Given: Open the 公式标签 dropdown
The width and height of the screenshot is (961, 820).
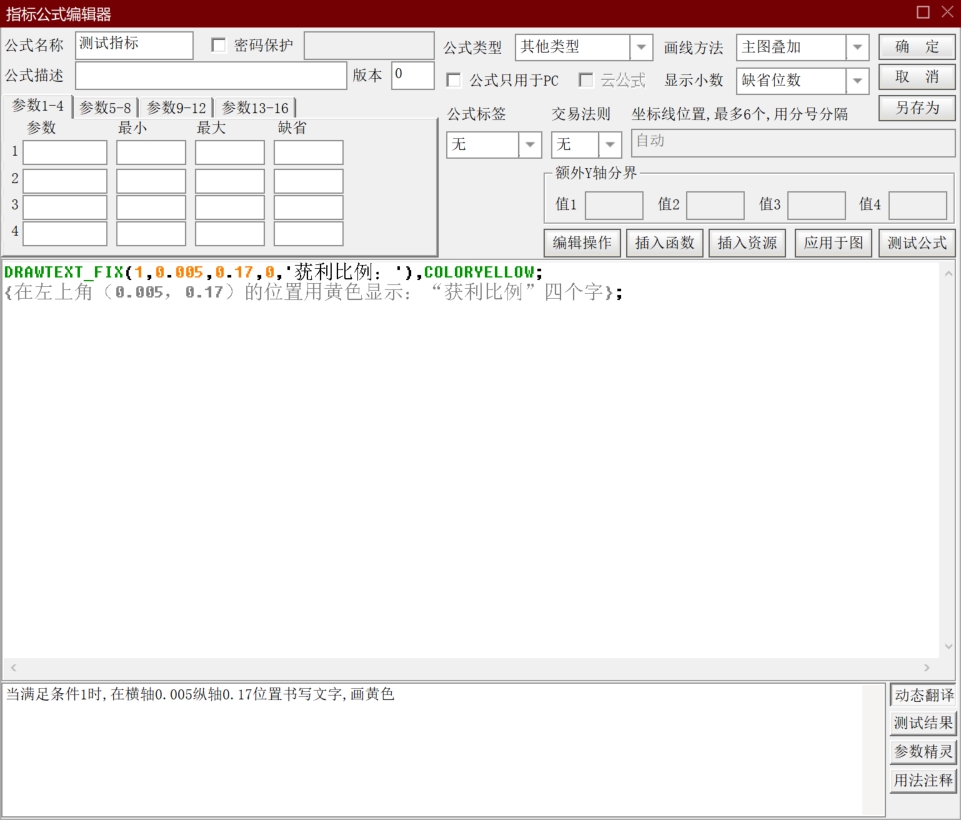Looking at the screenshot, I should (x=530, y=145).
